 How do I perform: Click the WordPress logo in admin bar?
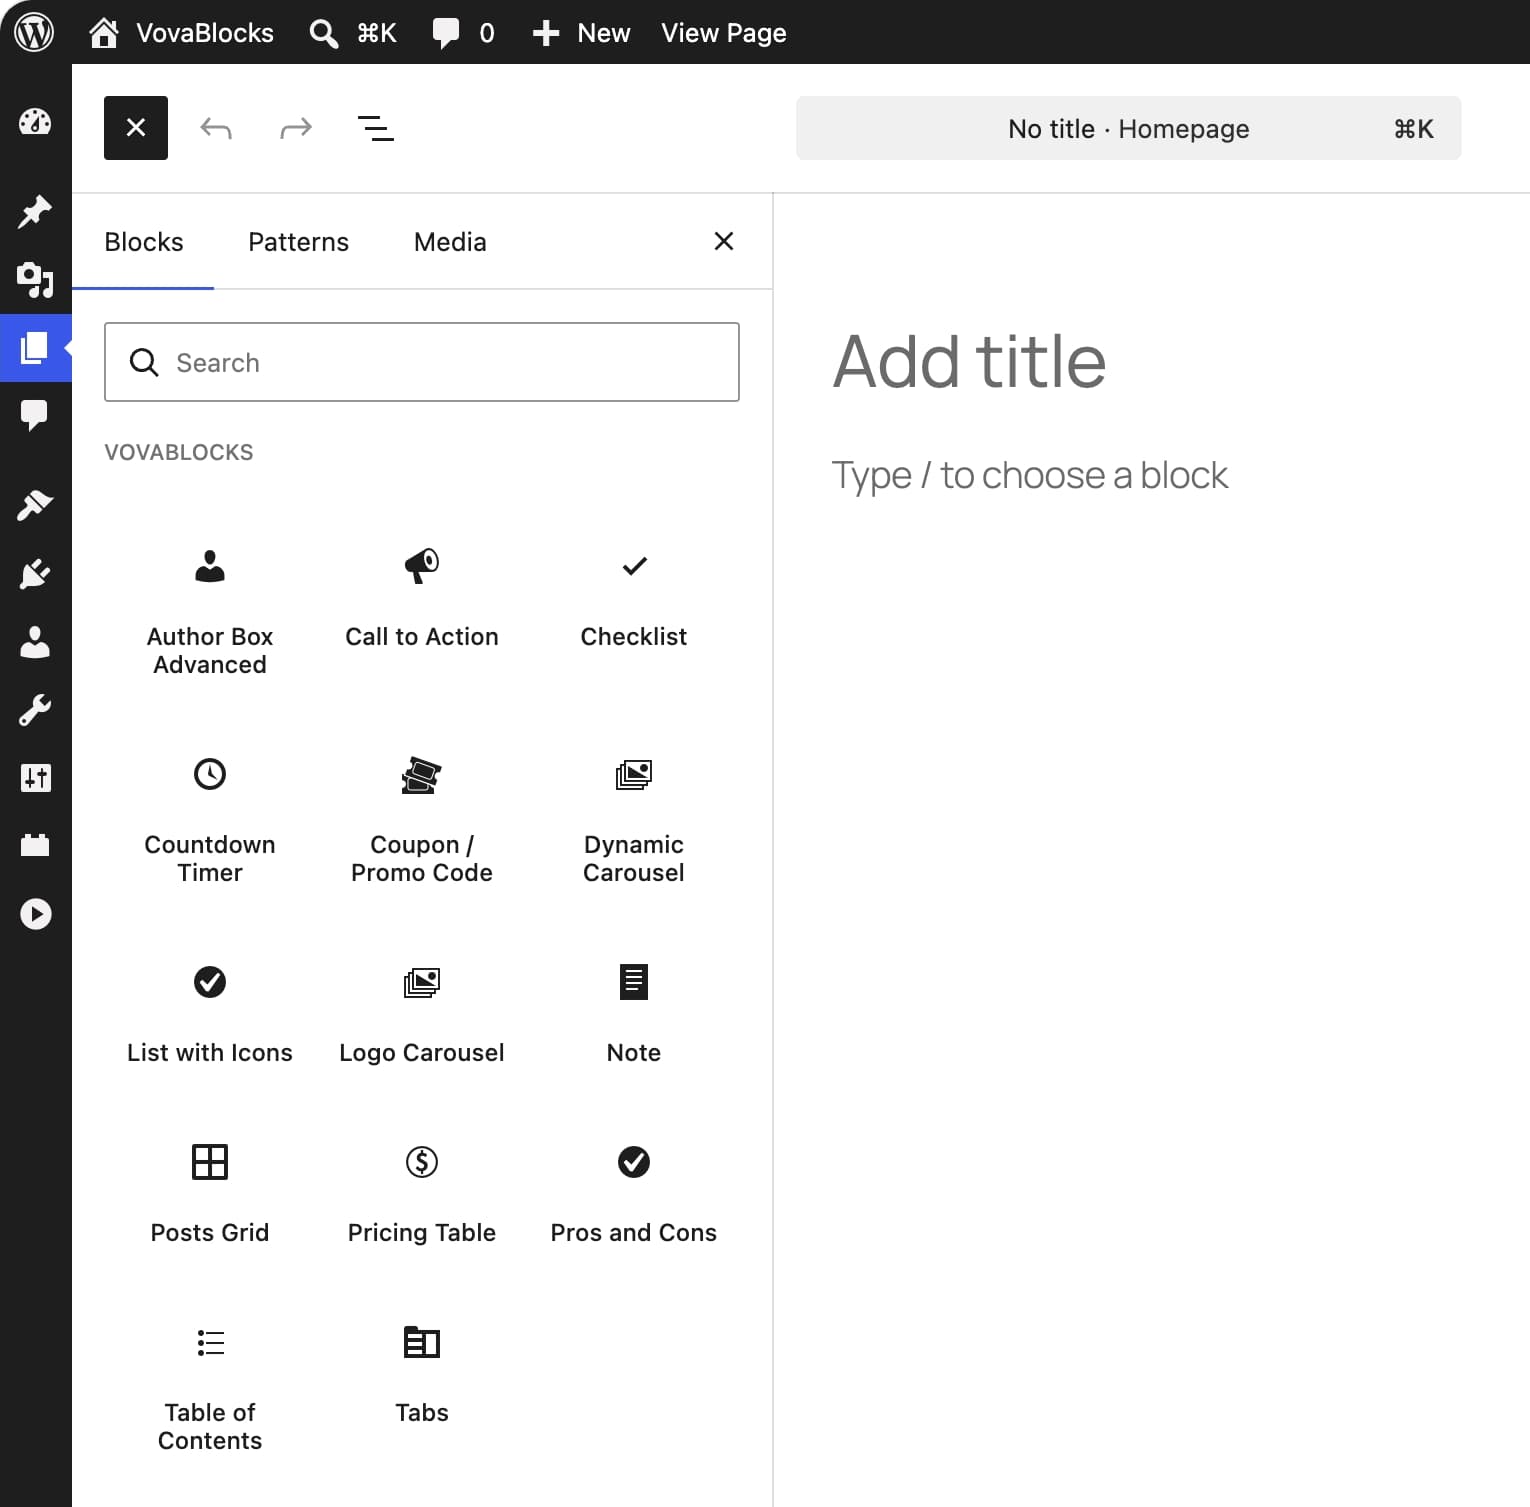[34, 32]
